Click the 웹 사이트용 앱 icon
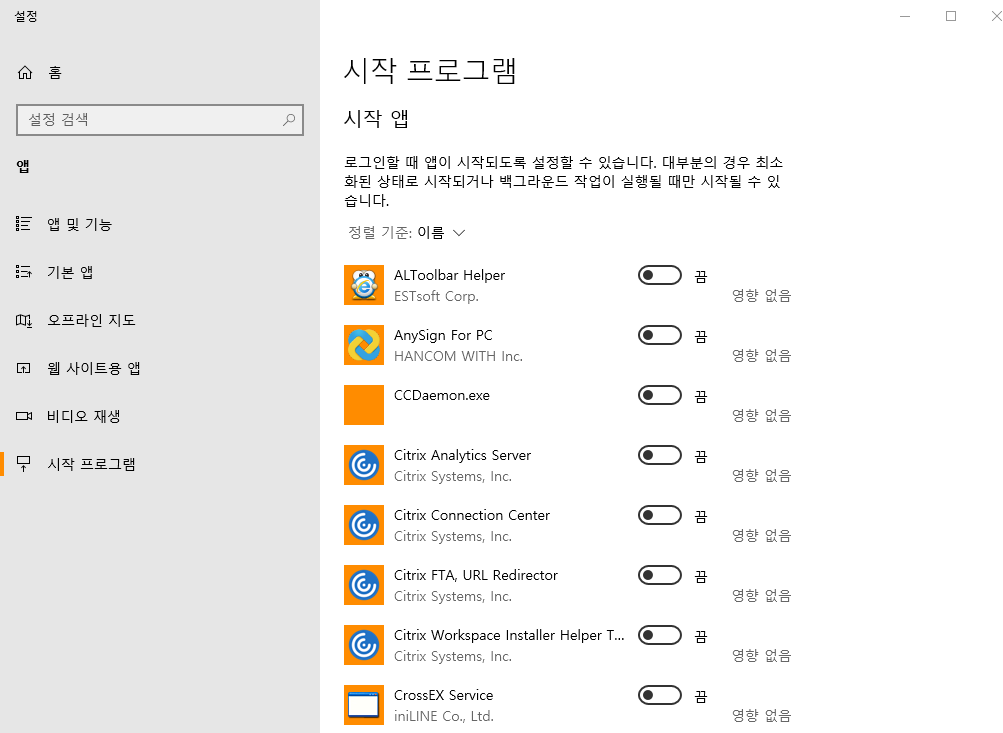 click(x=24, y=368)
